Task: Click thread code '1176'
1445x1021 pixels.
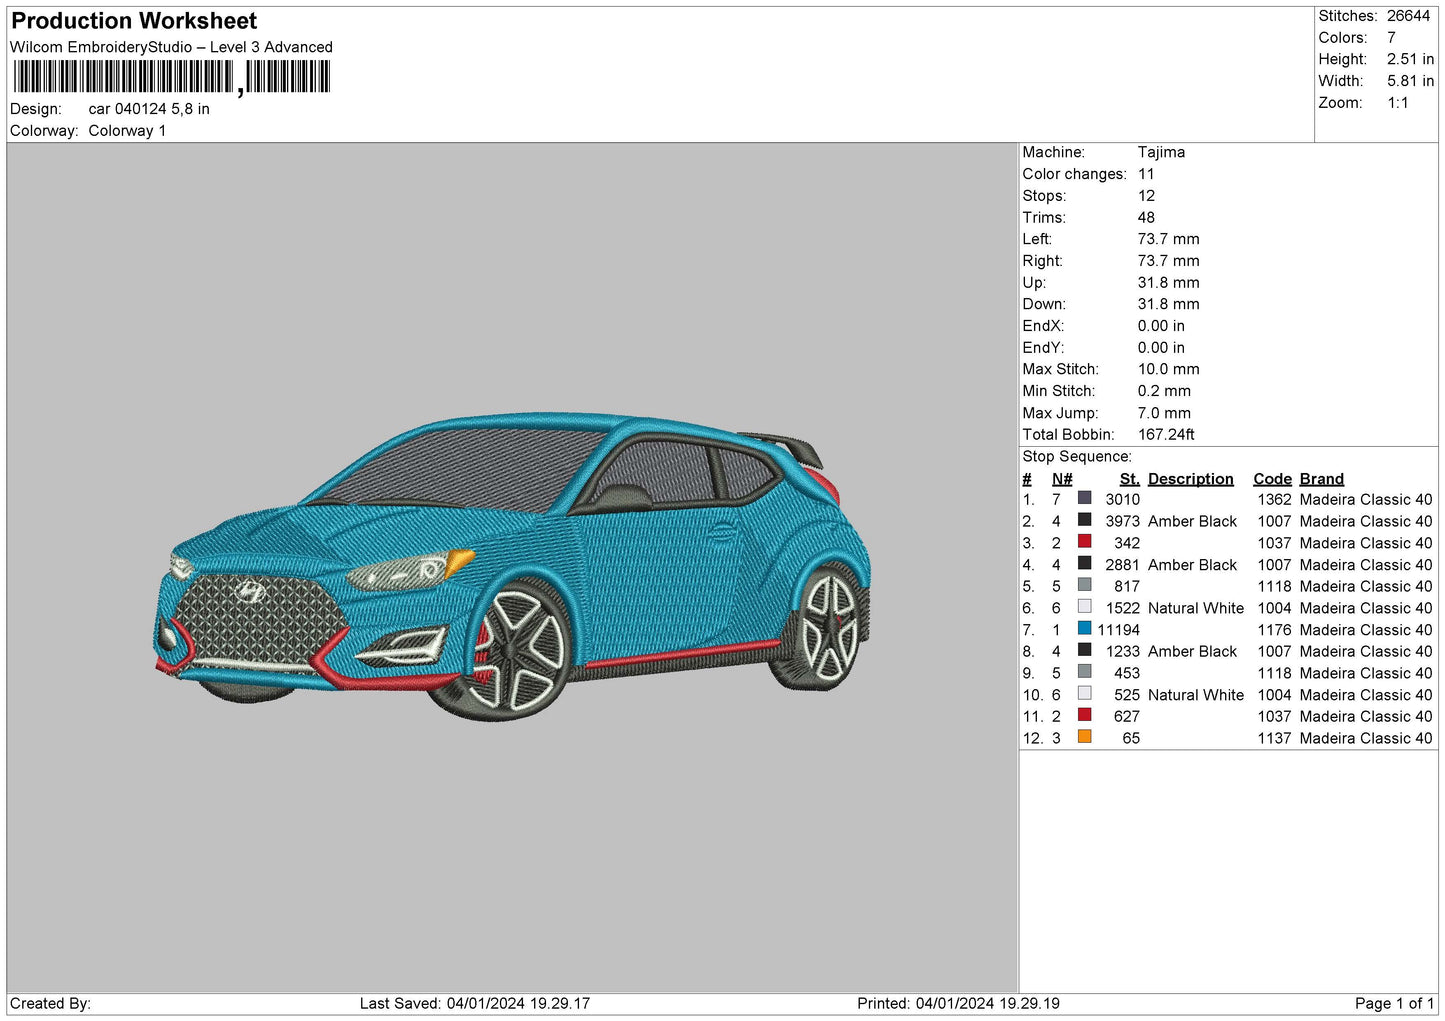Action: click(1275, 630)
